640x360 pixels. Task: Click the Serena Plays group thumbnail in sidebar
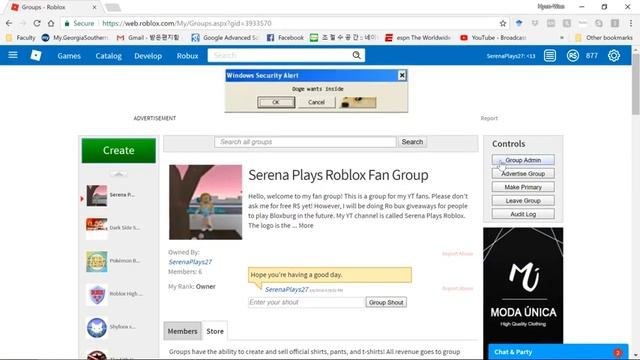click(97, 195)
